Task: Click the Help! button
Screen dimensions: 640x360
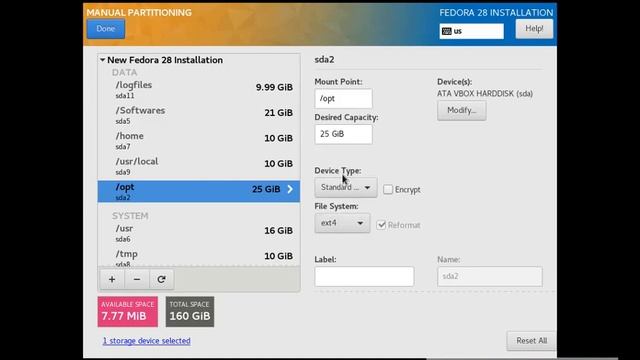Action: (x=534, y=29)
